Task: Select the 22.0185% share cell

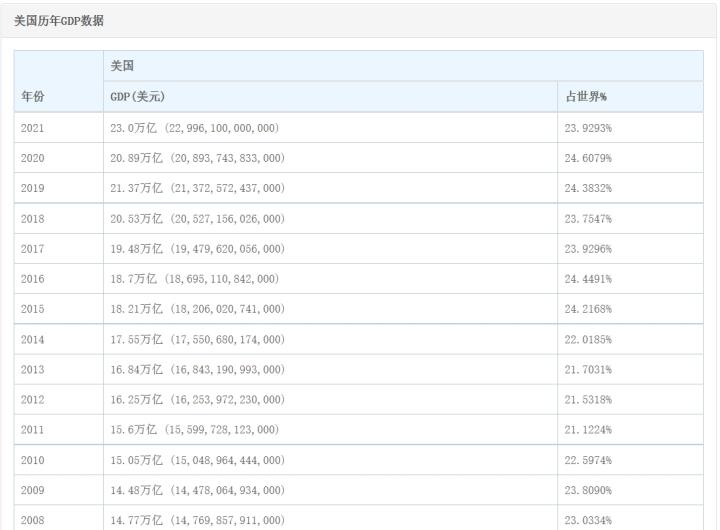Action: pos(588,340)
